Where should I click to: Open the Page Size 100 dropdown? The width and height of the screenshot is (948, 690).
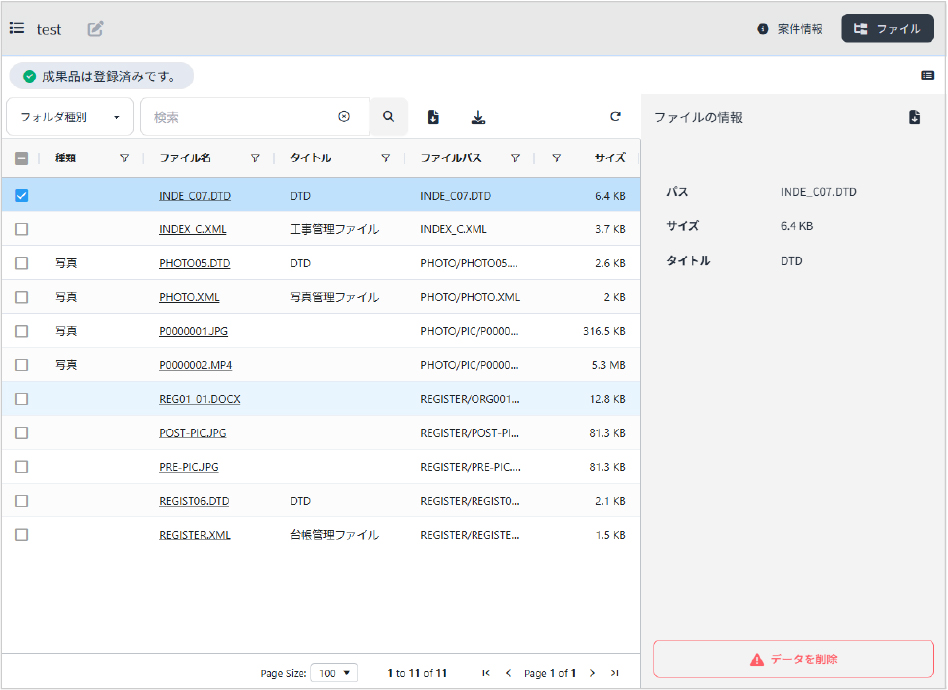tap(334, 673)
